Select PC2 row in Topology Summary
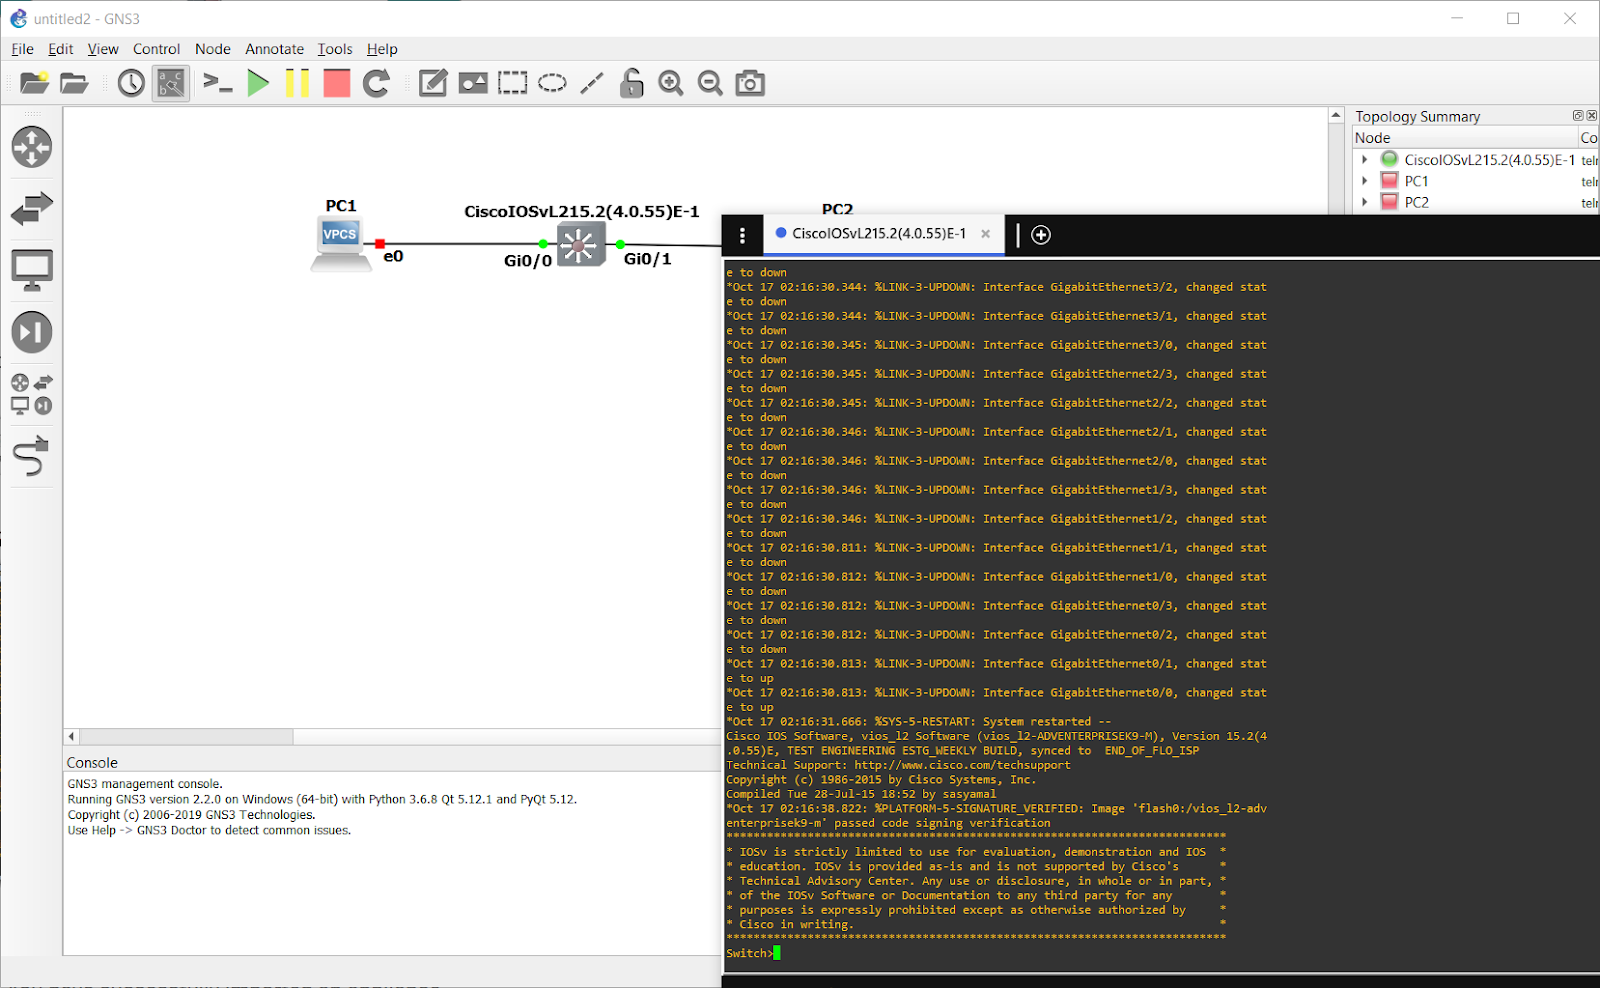1600x988 pixels. point(1416,202)
